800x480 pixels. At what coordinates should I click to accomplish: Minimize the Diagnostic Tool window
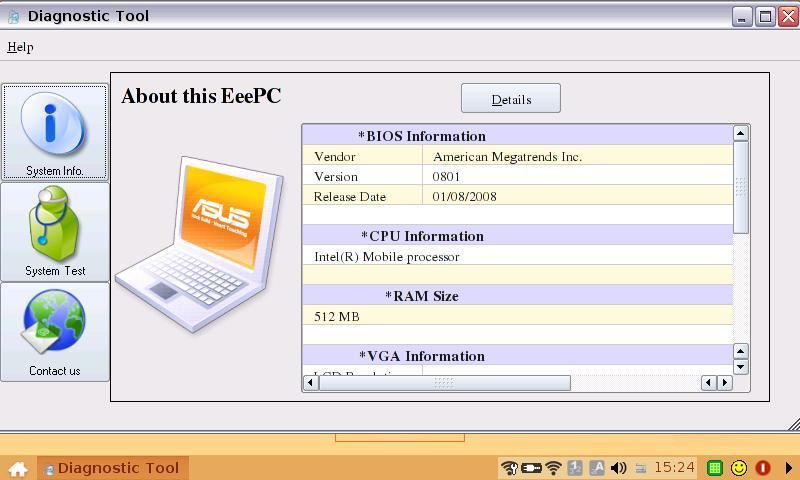tap(742, 17)
